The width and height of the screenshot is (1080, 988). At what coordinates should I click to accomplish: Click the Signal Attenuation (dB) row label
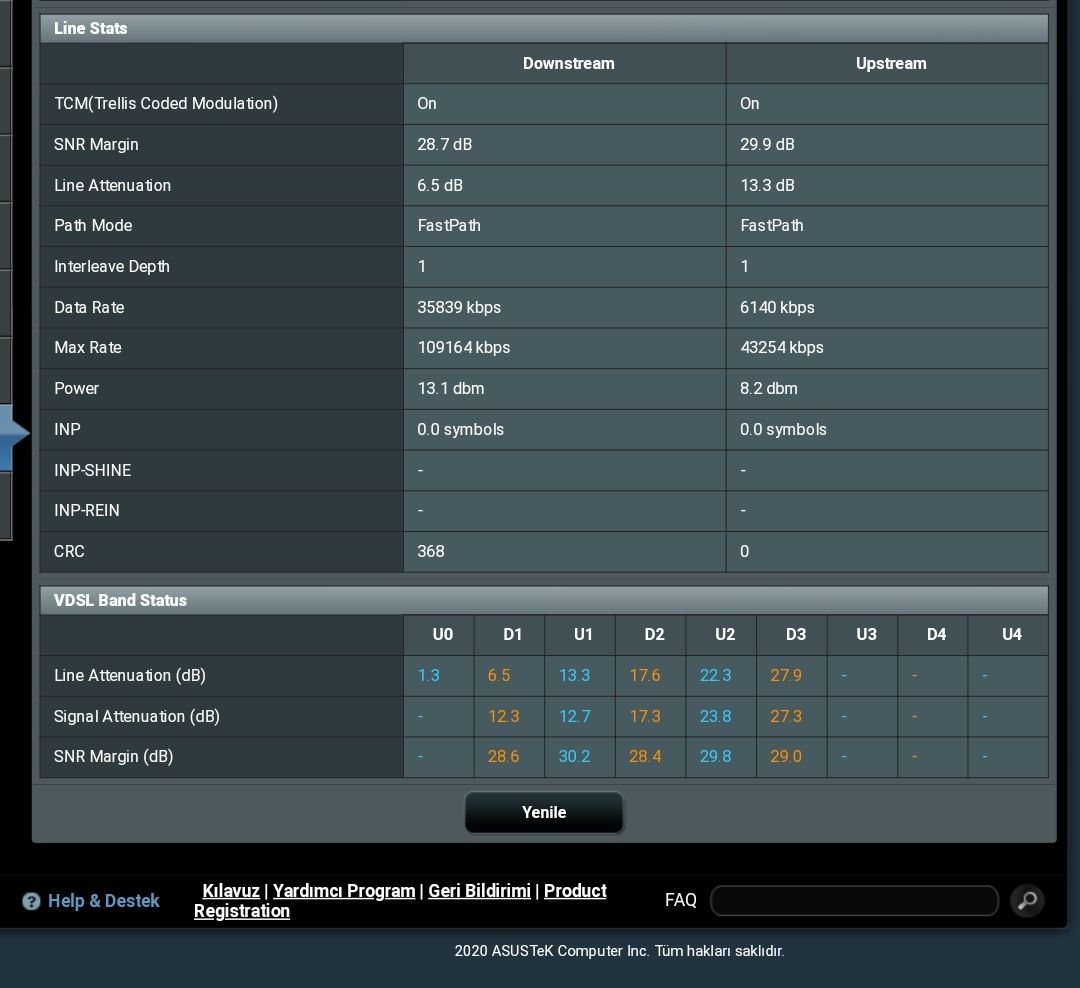136,717
